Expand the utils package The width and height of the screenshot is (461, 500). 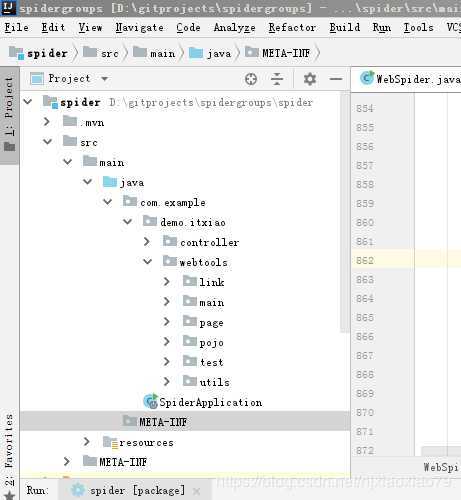tap(167, 382)
